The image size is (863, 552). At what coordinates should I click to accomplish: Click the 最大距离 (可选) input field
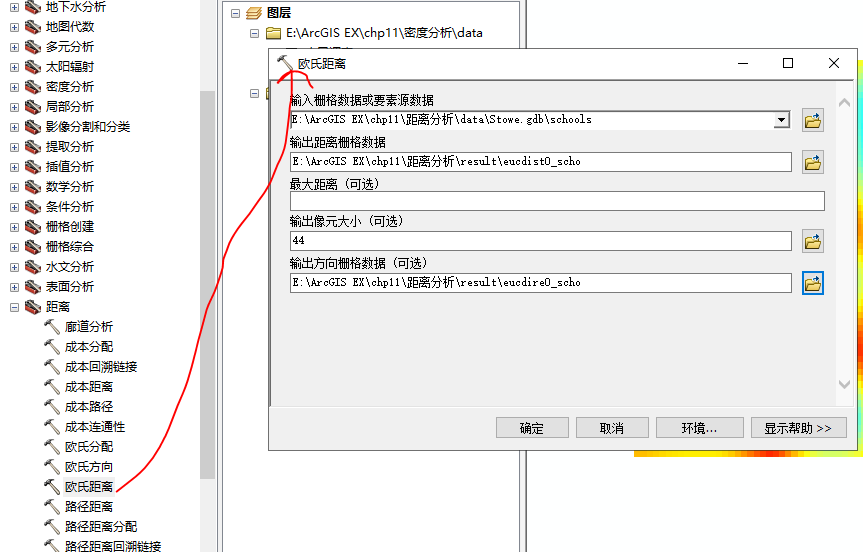[x=557, y=201]
